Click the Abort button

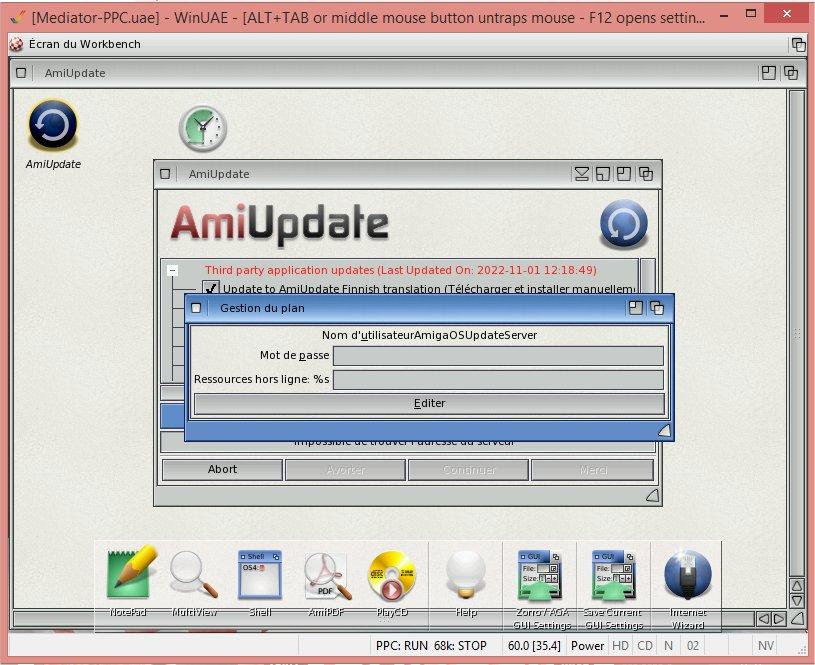pos(222,470)
